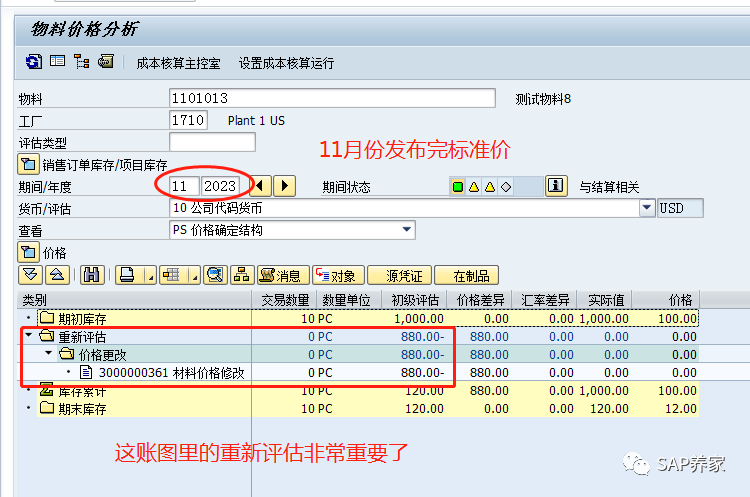Image resolution: width=750 pixels, height=497 pixels.
Task: Click 期末库存 price value 12.00
Action: tap(681, 409)
